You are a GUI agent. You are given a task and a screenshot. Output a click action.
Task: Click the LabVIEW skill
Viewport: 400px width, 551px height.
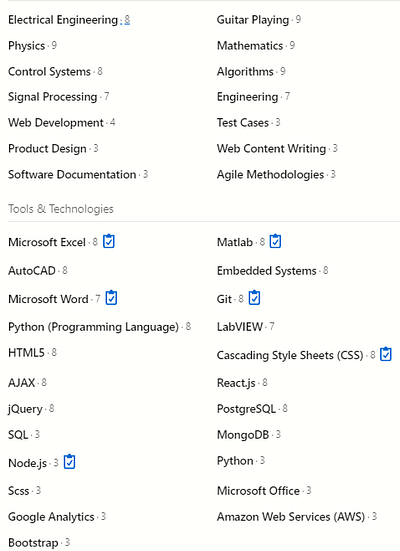pos(240,327)
